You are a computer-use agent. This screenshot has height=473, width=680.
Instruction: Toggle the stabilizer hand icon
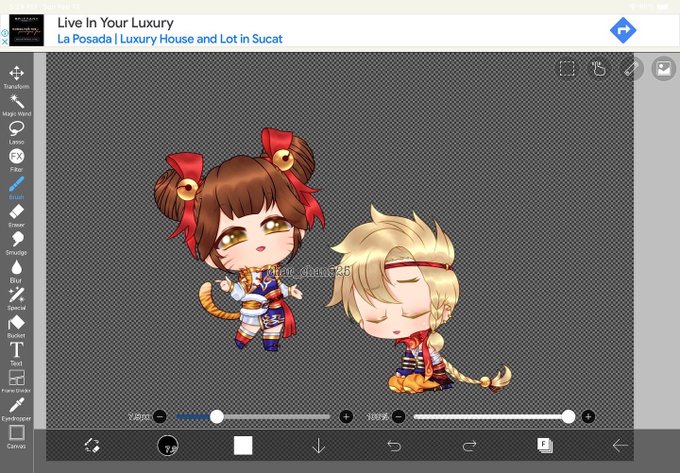(599, 69)
